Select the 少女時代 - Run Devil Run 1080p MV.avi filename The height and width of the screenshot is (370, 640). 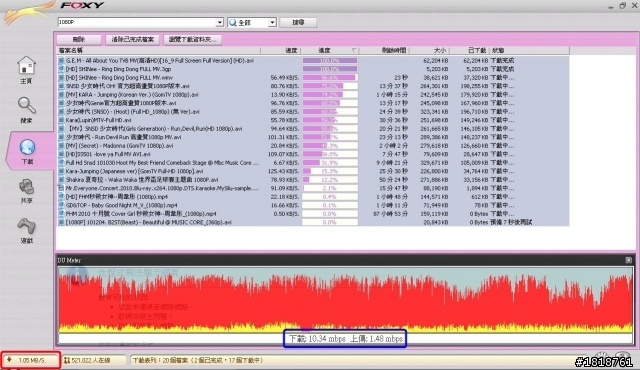click(x=123, y=137)
